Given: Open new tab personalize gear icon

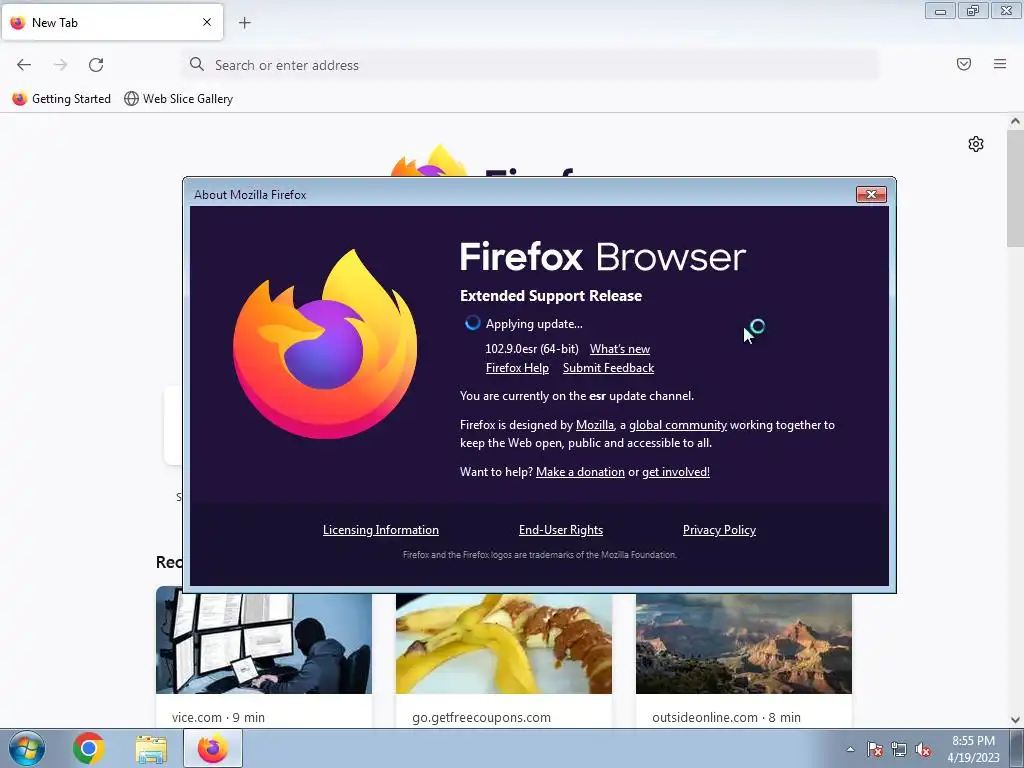Looking at the screenshot, I should pos(976,144).
